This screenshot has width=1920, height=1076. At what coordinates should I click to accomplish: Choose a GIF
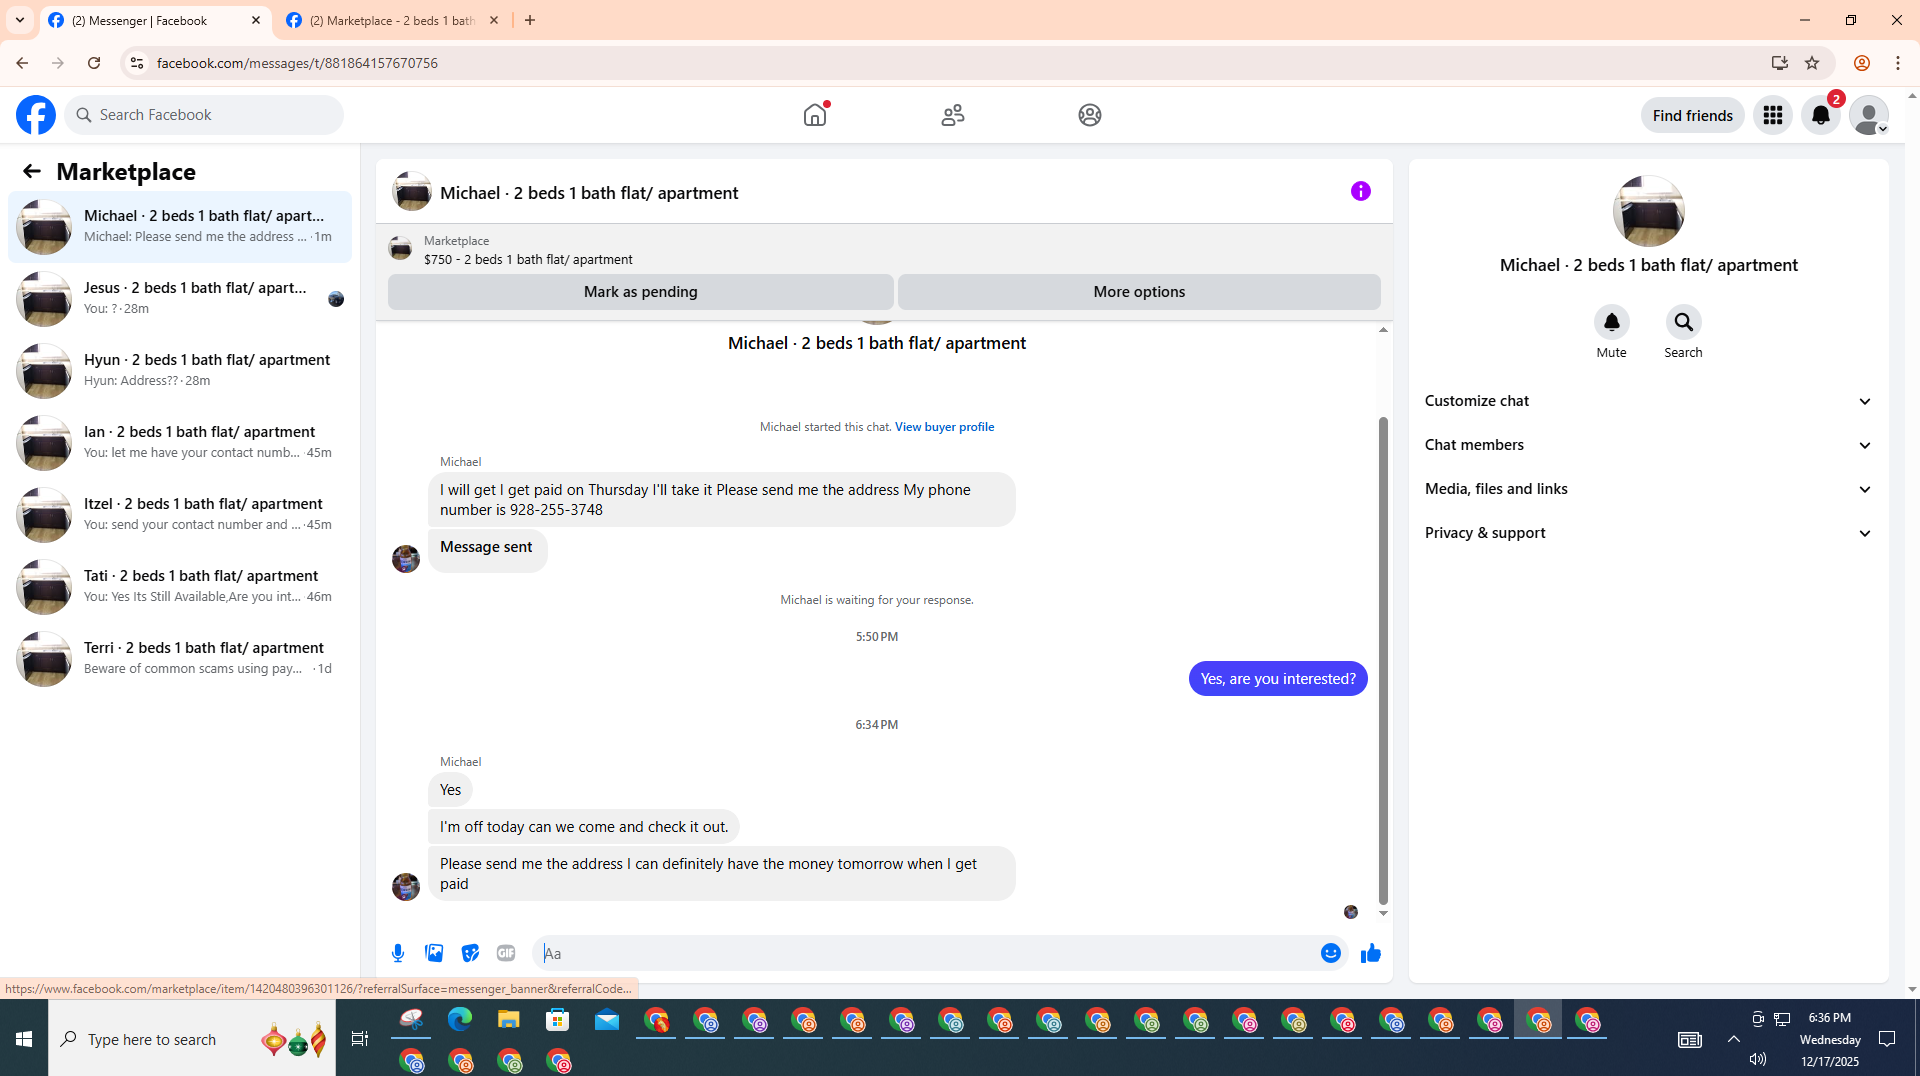tap(506, 953)
